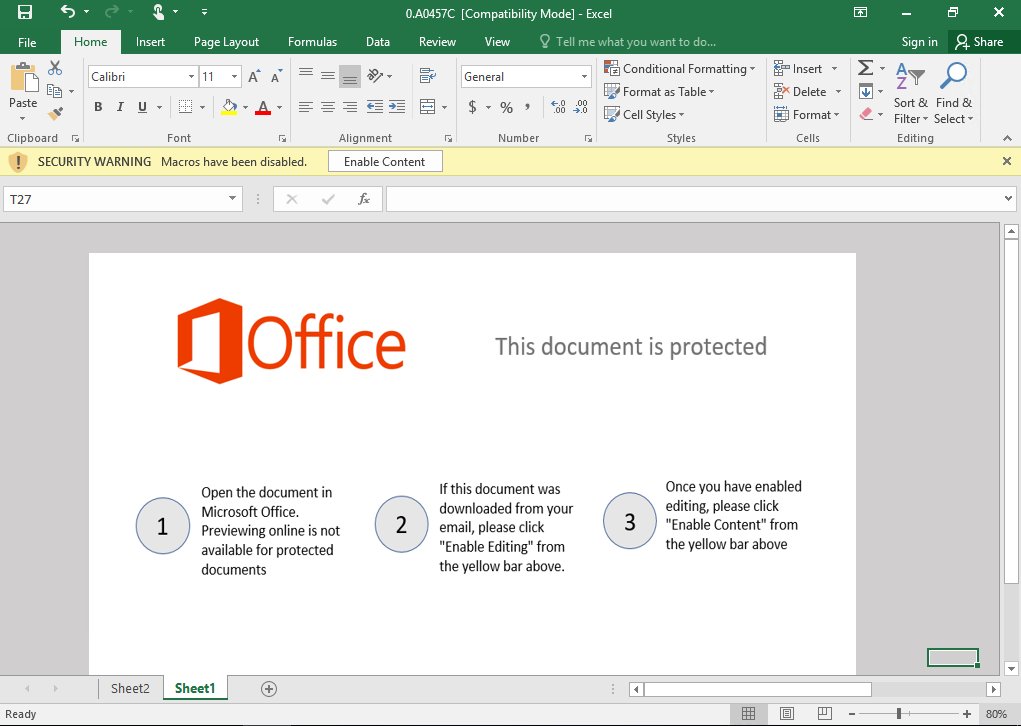Viewport: 1021px width, 726px height.
Task: Toggle Align Left for text
Action: point(305,107)
